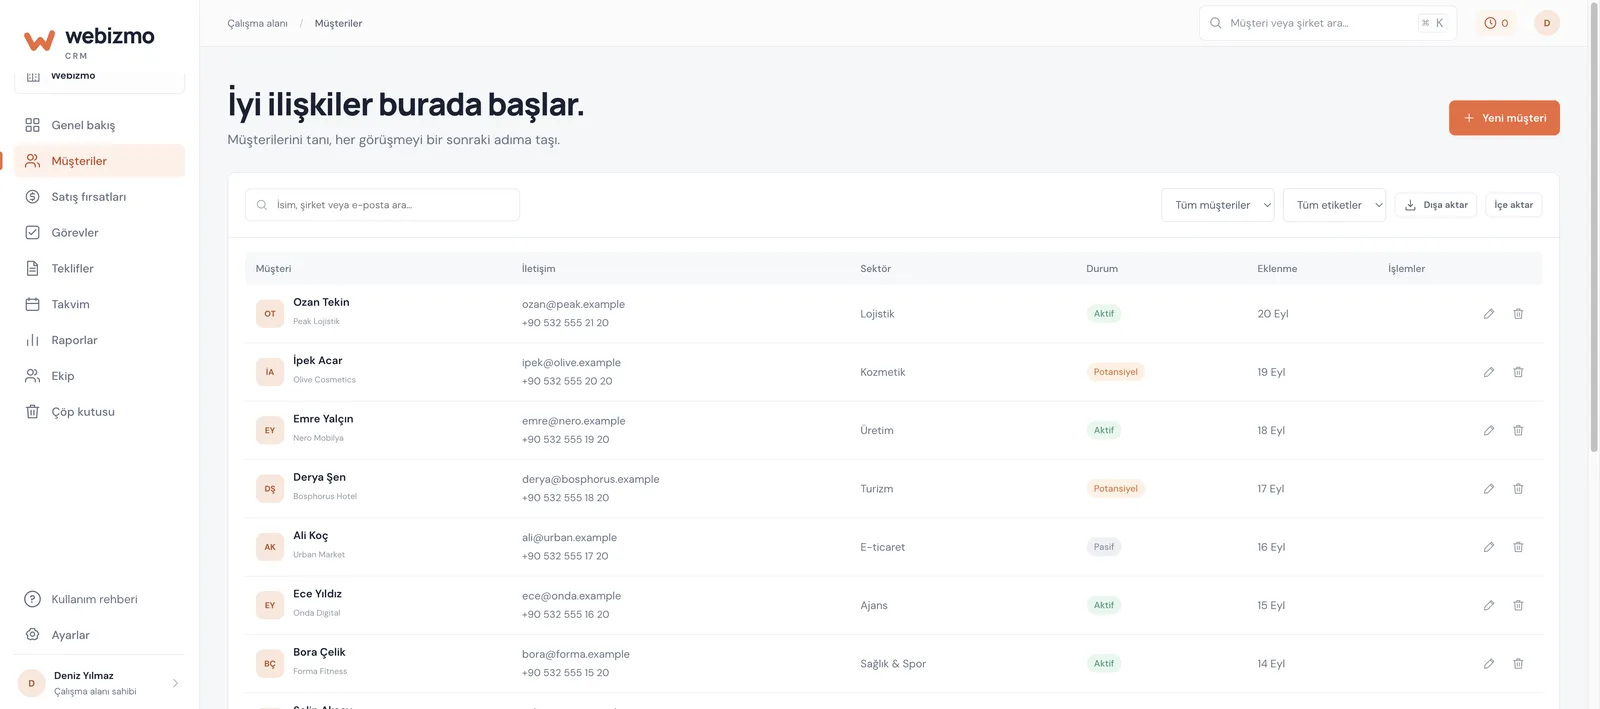Expand the Deniz Yılmaz account chevron
Viewport: 1600px width, 709px height.
tap(175, 684)
